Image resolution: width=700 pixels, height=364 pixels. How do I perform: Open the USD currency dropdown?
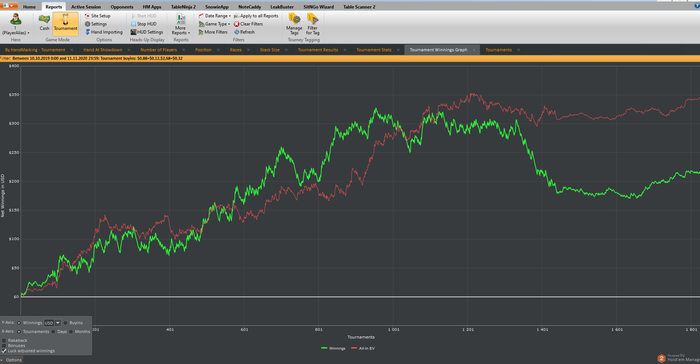(58, 323)
